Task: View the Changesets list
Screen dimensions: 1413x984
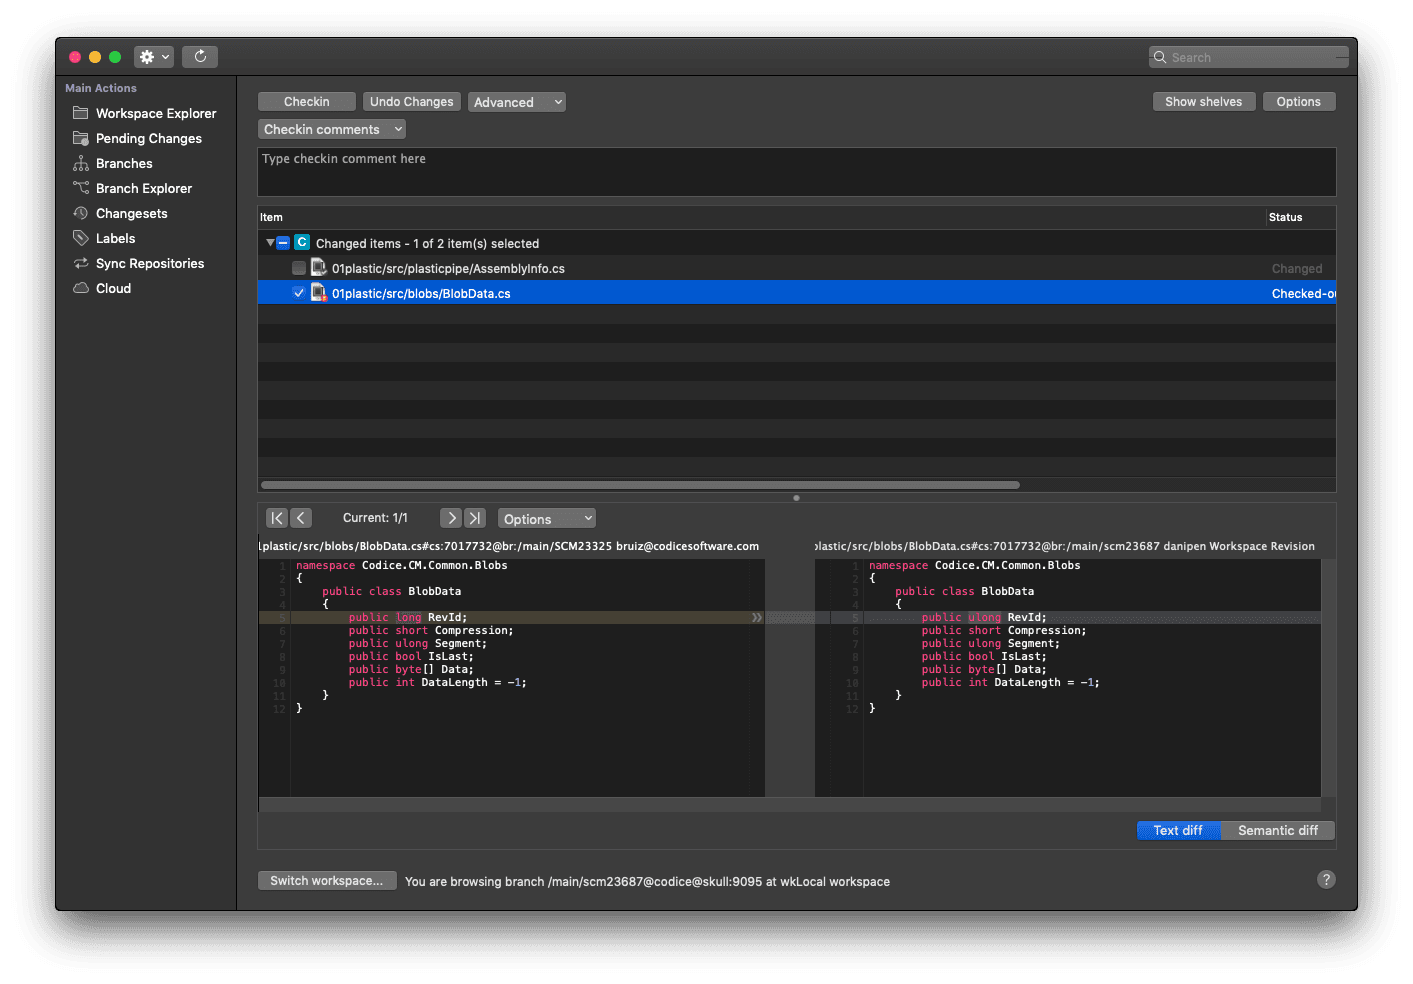Action: (133, 213)
